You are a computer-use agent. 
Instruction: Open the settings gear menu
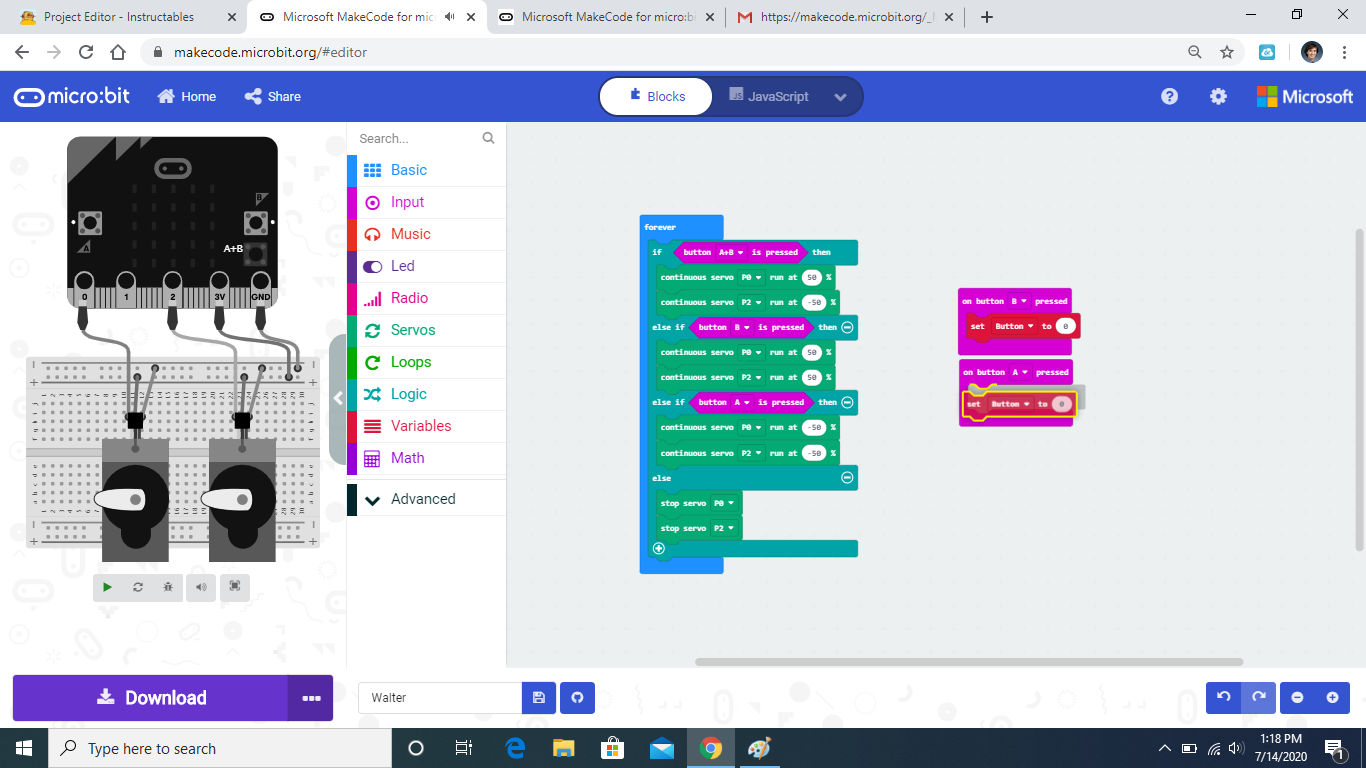[x=1218, y=97]
